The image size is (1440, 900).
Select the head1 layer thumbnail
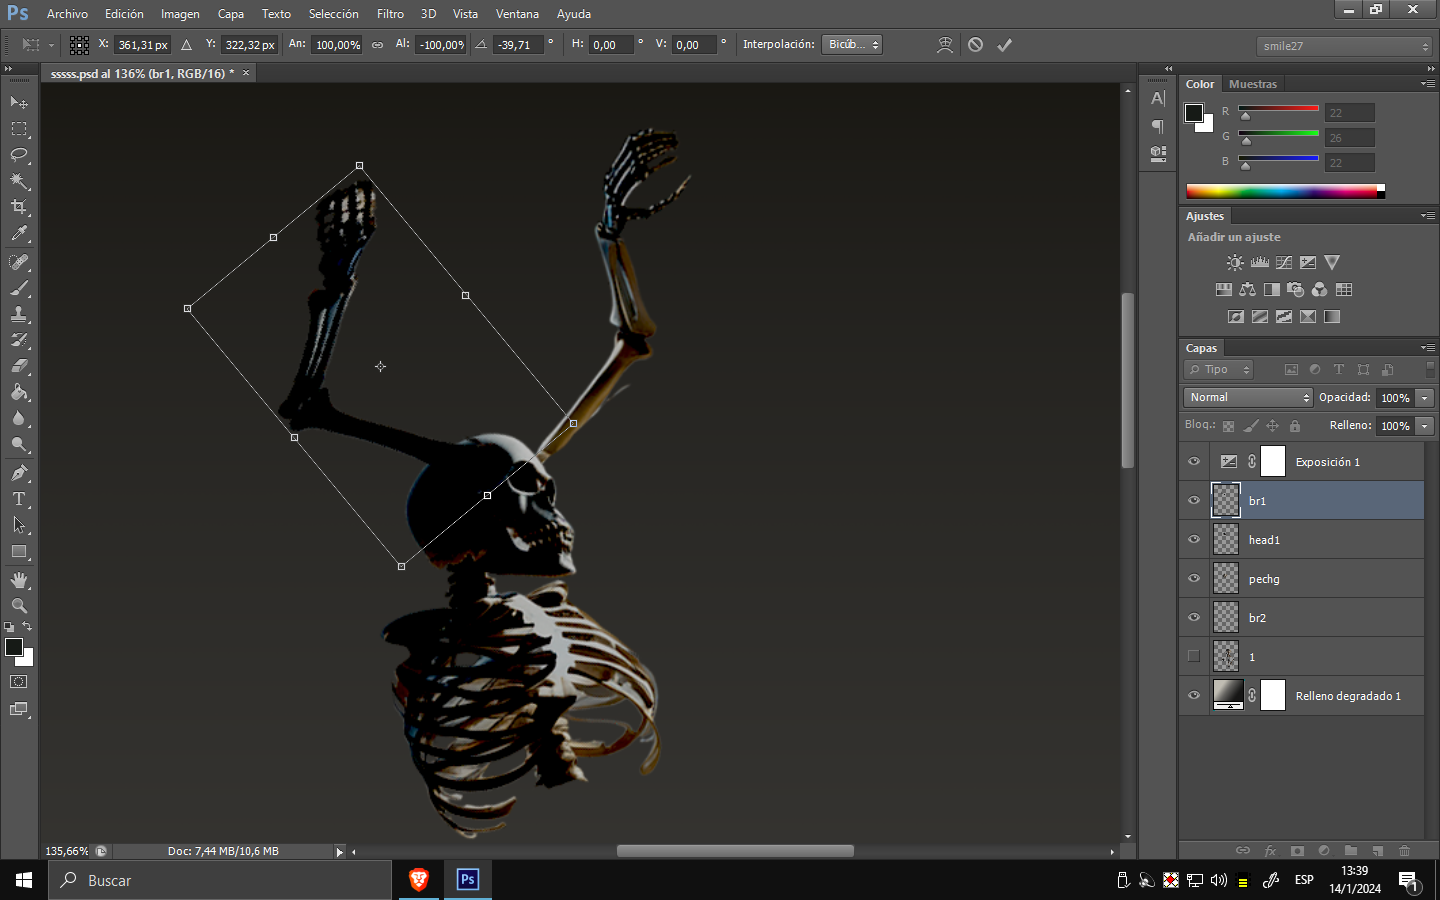pos(1226,540)
